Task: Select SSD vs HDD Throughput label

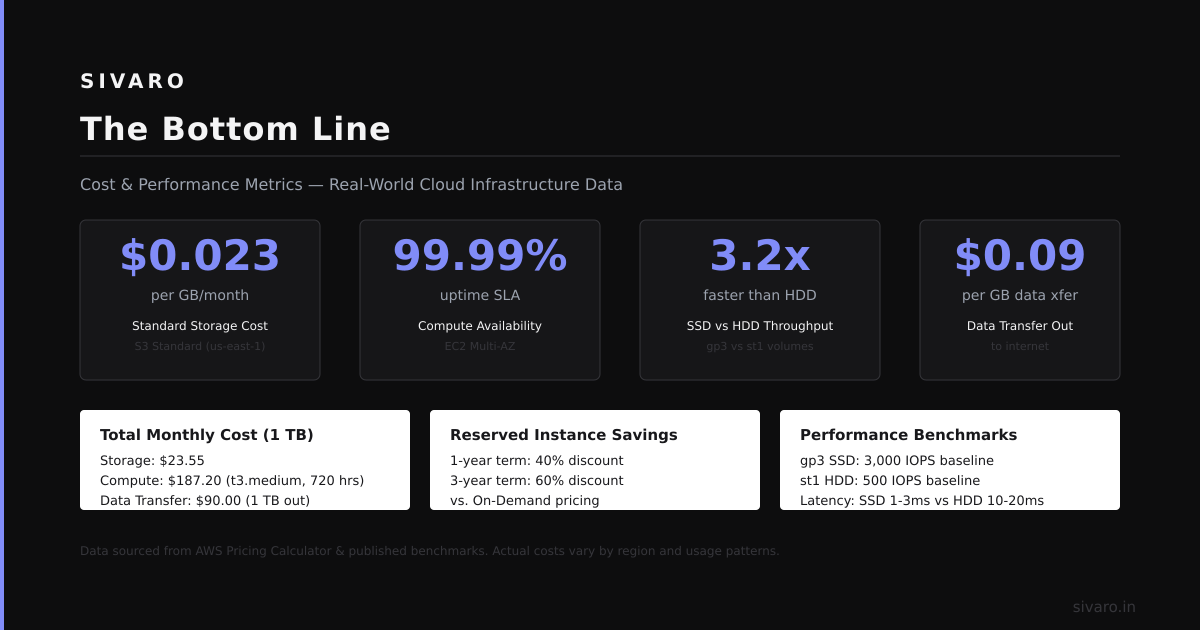Action: 760,326
